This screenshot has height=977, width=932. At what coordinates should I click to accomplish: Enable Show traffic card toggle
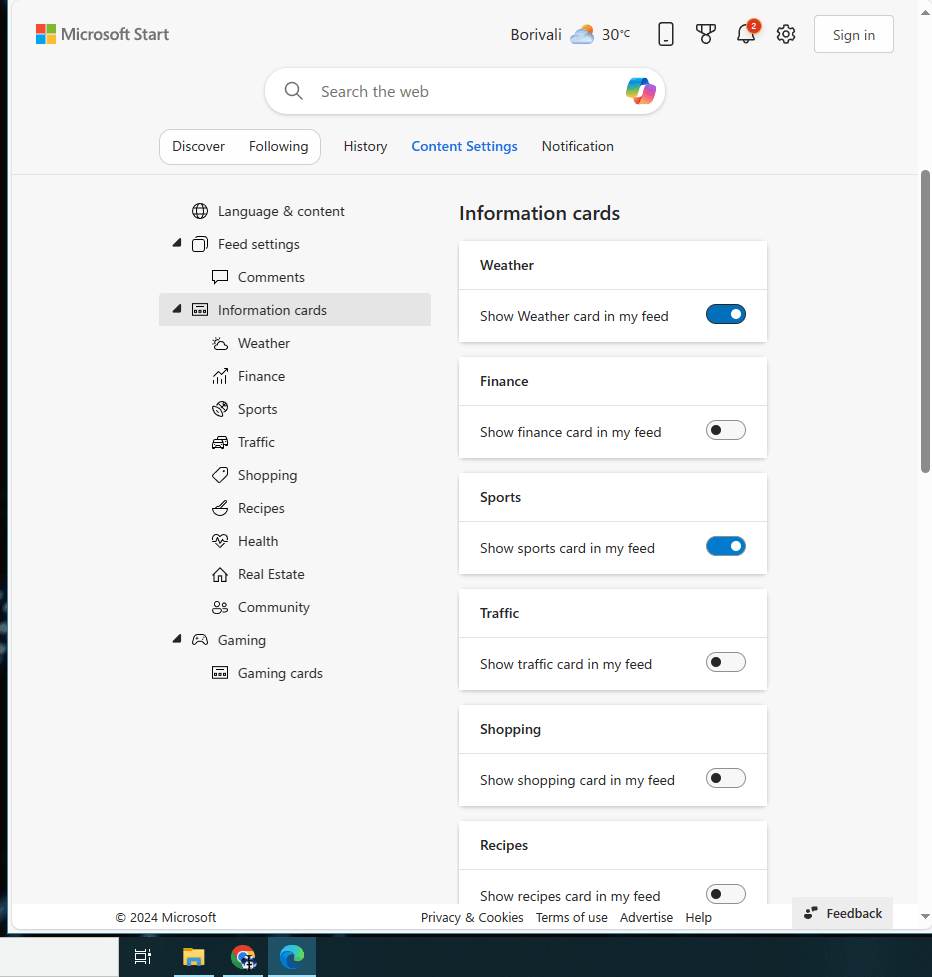[x=725, y=662]
